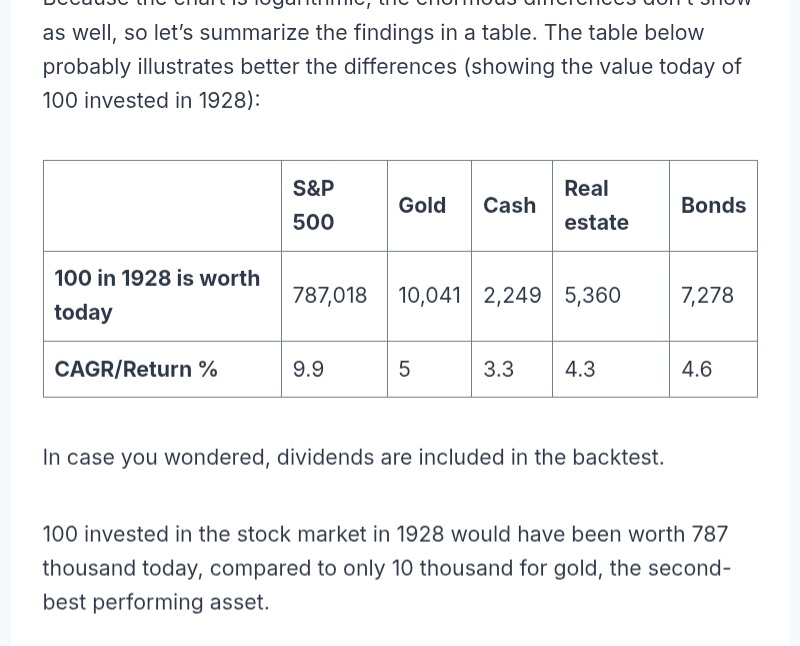Click the S&P 500 column header
Image resolution: width=800 pixels, height=646 pixels.
click(x=314, y=205)
